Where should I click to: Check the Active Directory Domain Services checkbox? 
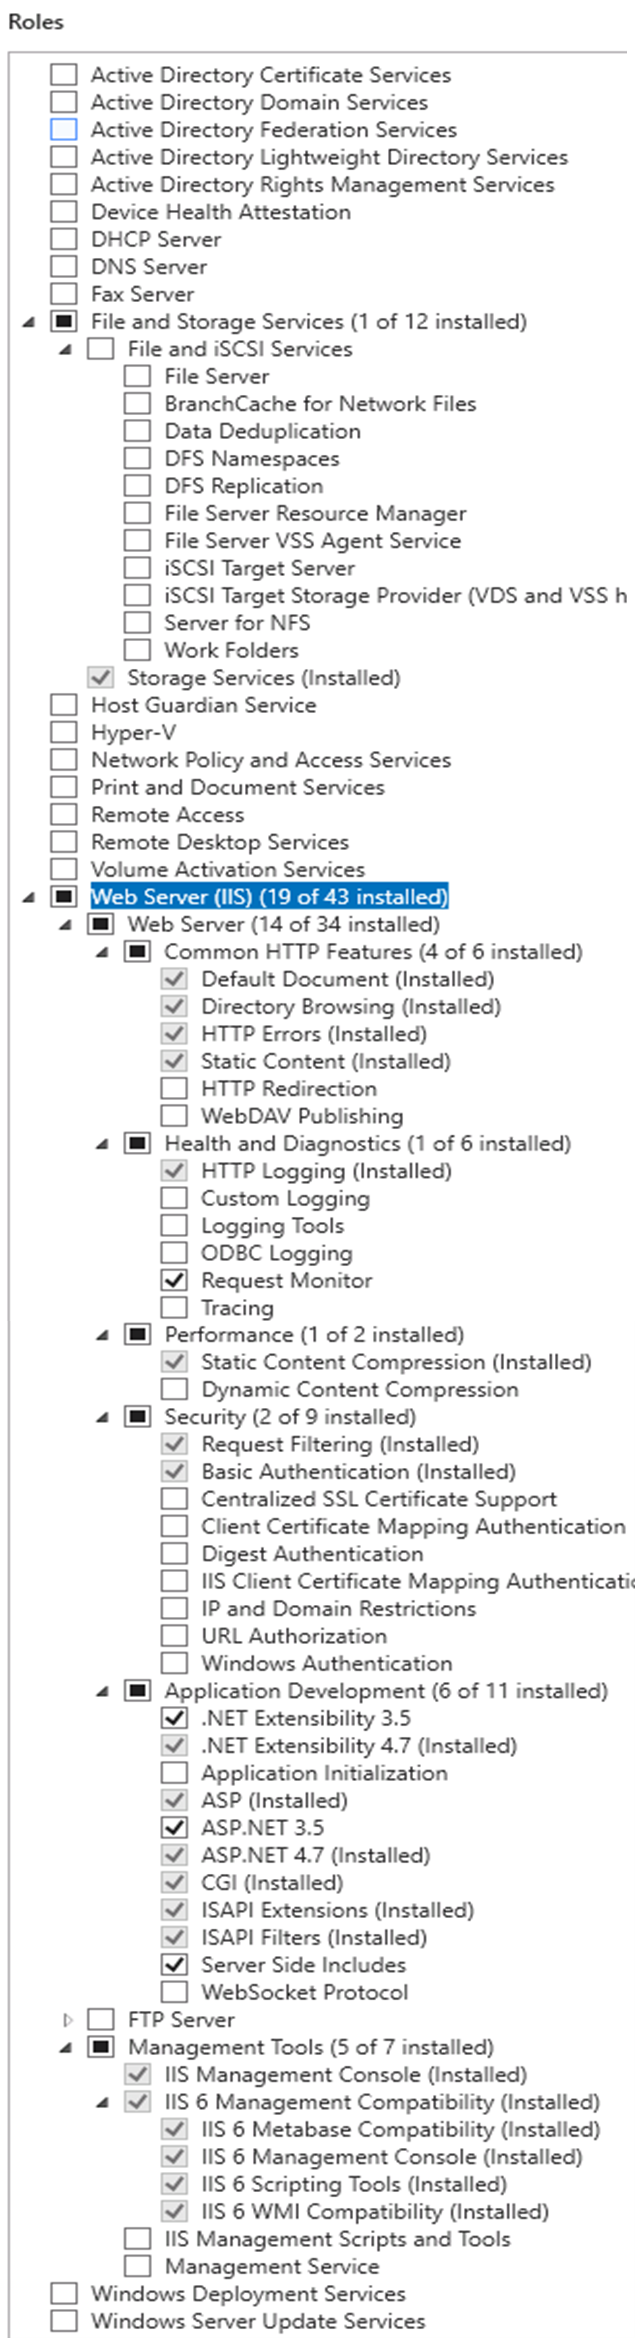pyautogui.click(x=64, y=102)
